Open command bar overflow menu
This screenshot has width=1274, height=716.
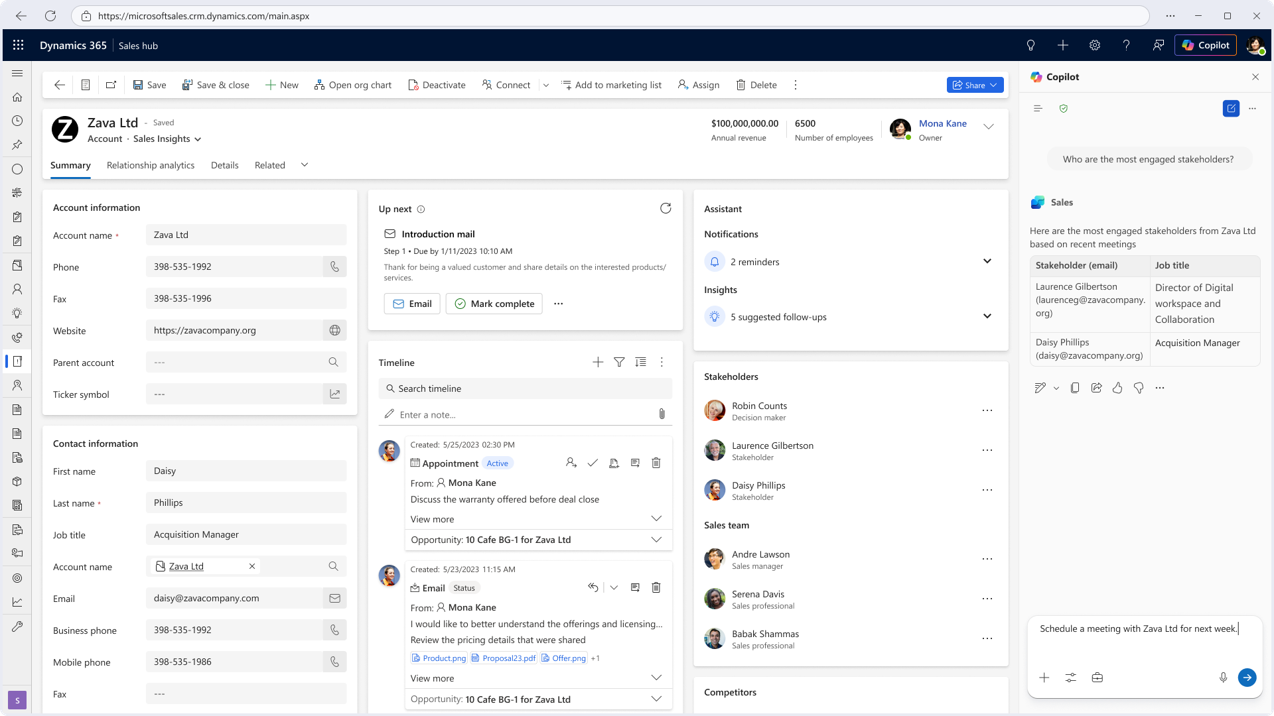tap(796, 85)
